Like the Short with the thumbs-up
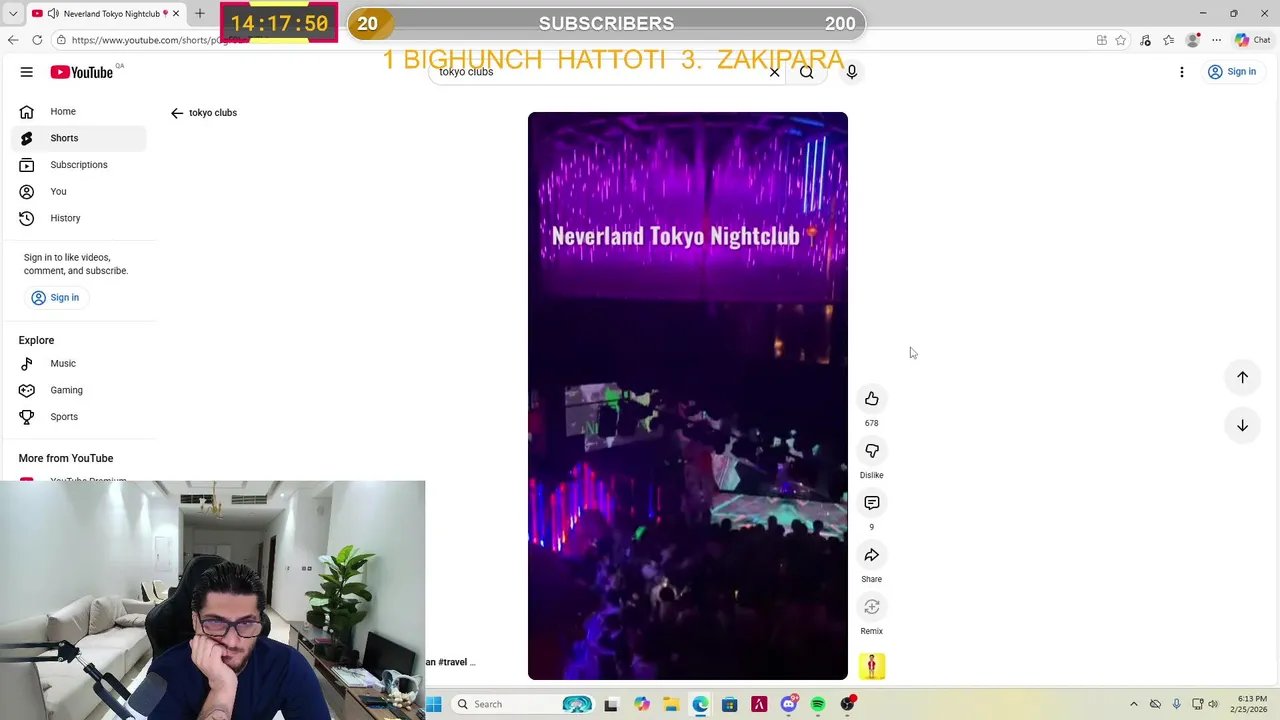The width and height of the screenshot is (1280, 720). pyautogui.click(x=872, y=399)
